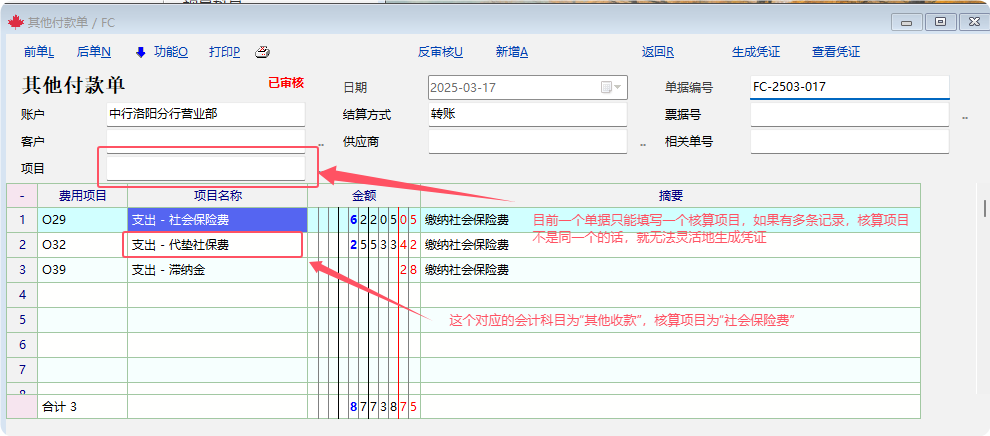Minimize the 其他付款单 window
Viewport: 990px width, 436px height.
908,20
